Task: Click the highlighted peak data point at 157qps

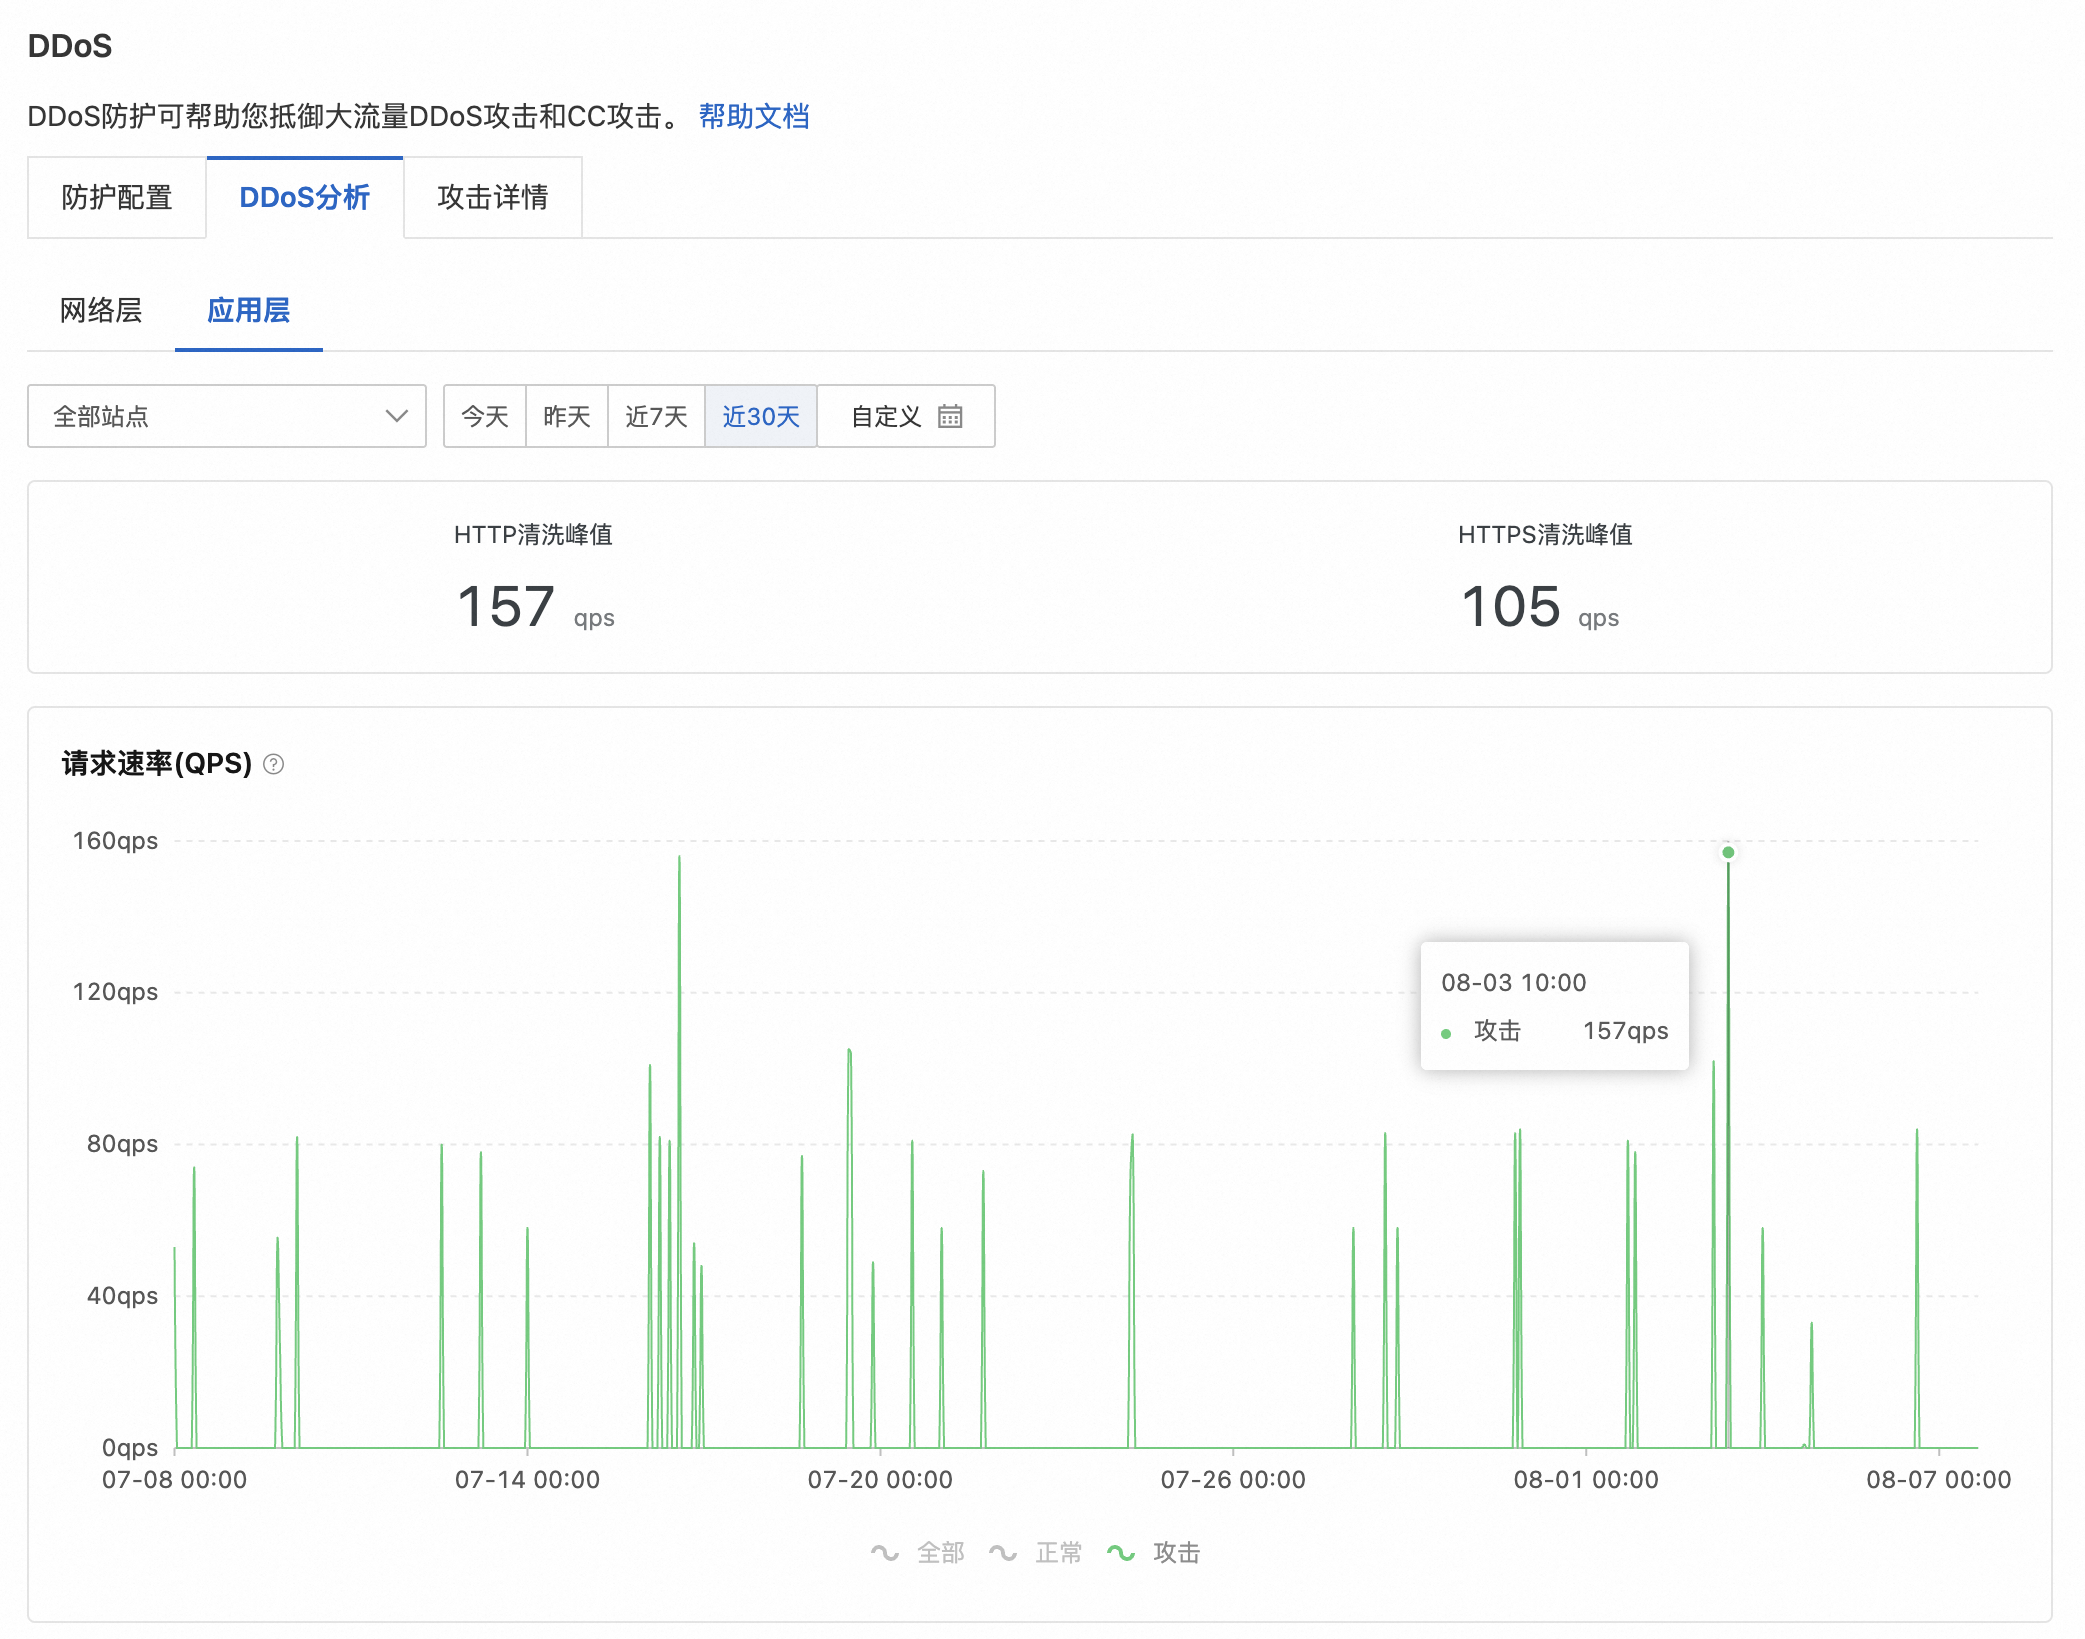Action: point(1728,852)
